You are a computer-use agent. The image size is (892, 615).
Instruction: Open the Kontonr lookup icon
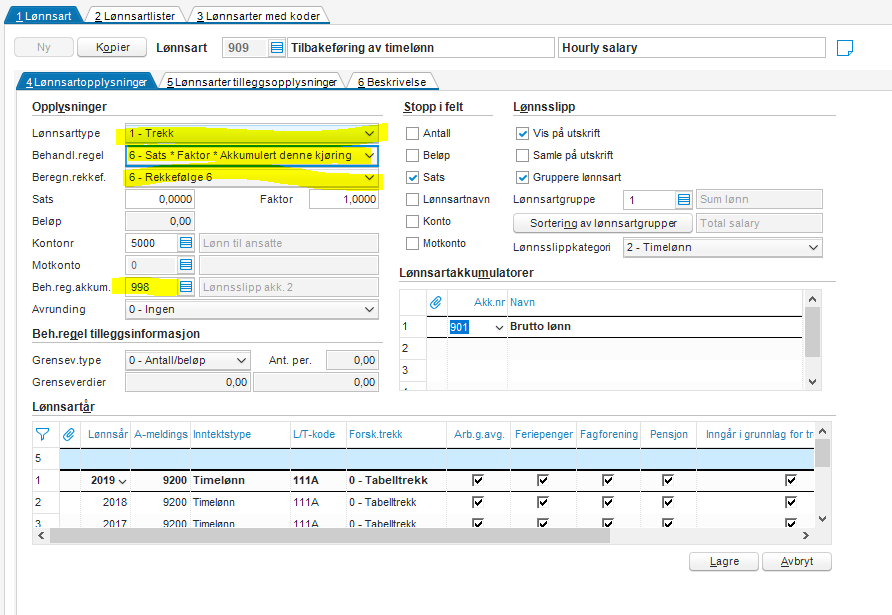186,243
